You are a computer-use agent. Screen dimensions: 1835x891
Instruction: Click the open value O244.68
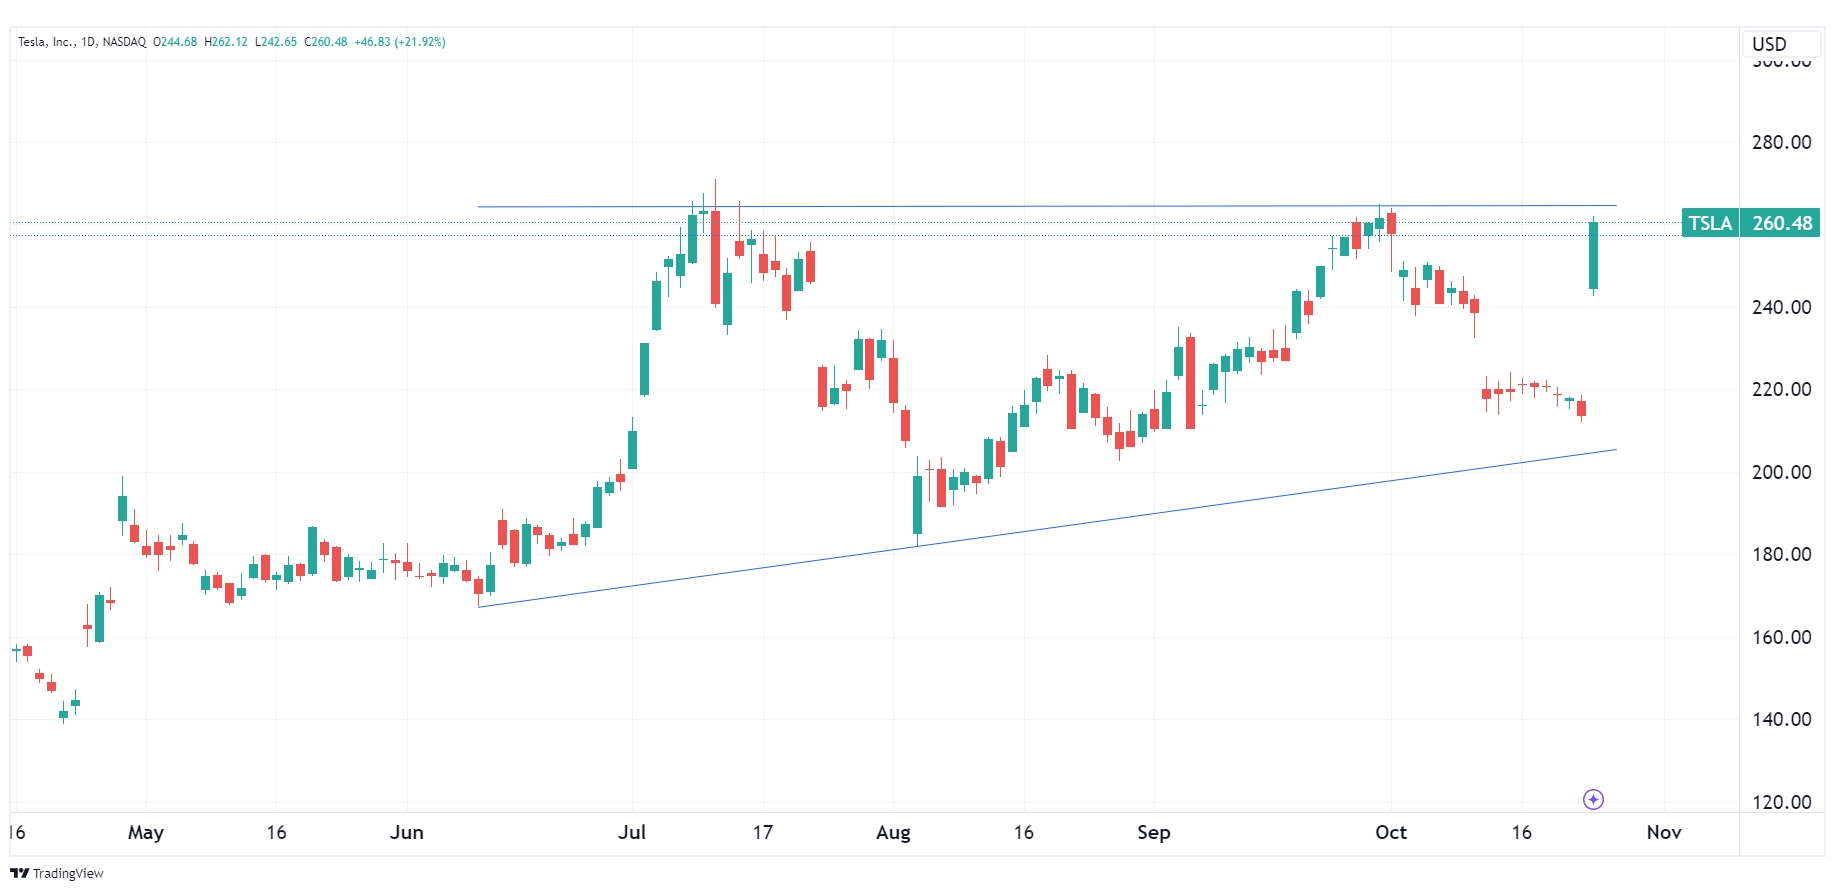(175, 42)
